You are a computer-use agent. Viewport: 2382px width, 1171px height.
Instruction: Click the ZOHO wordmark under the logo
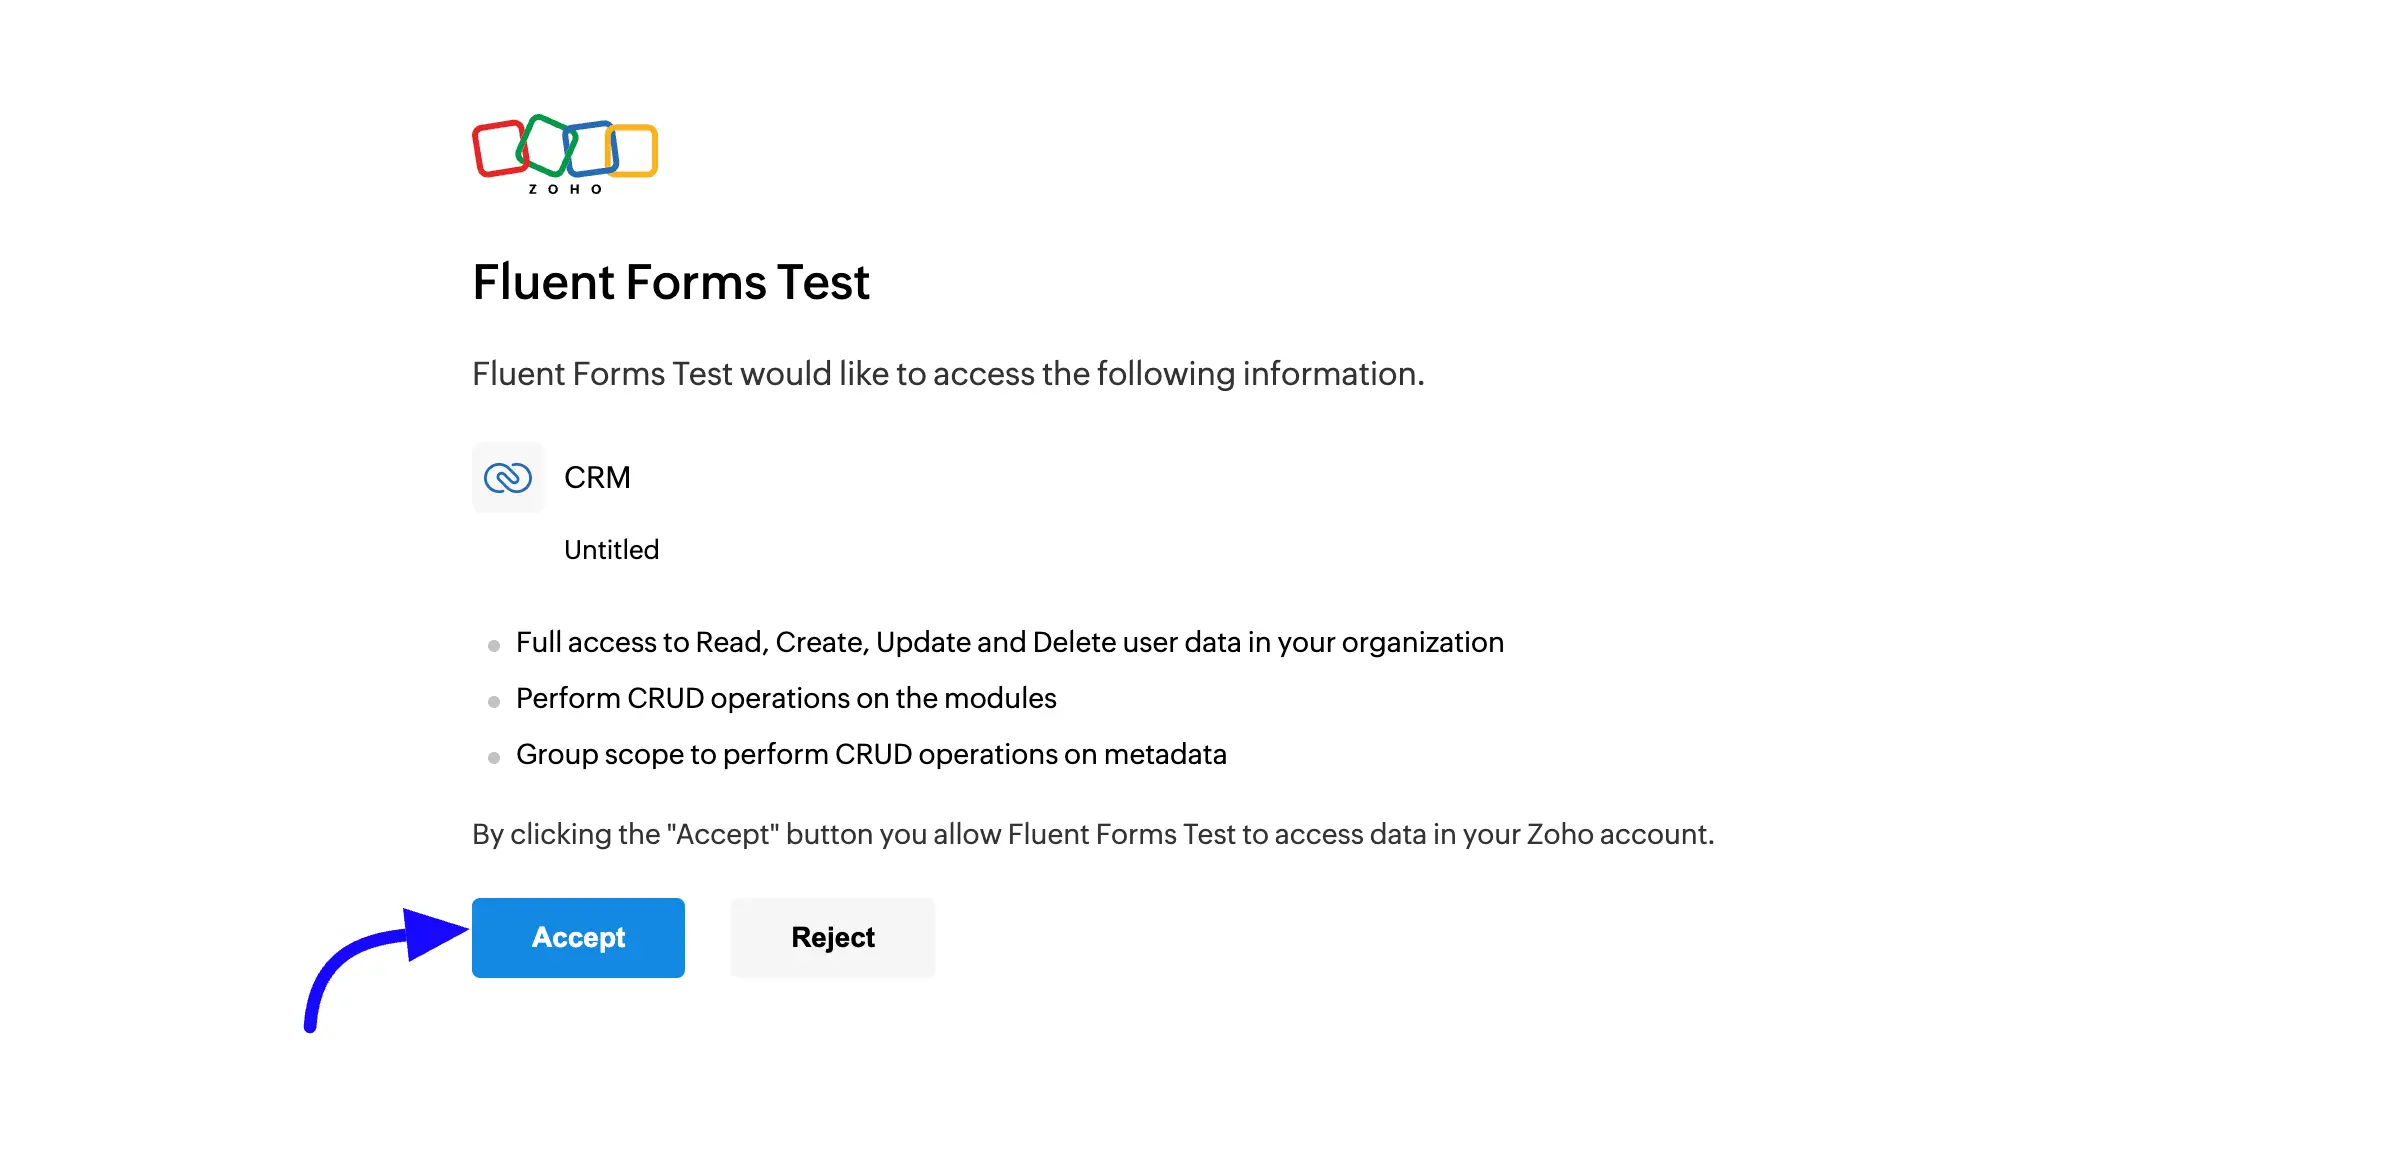pyautogui.click(x=565, y=189)
